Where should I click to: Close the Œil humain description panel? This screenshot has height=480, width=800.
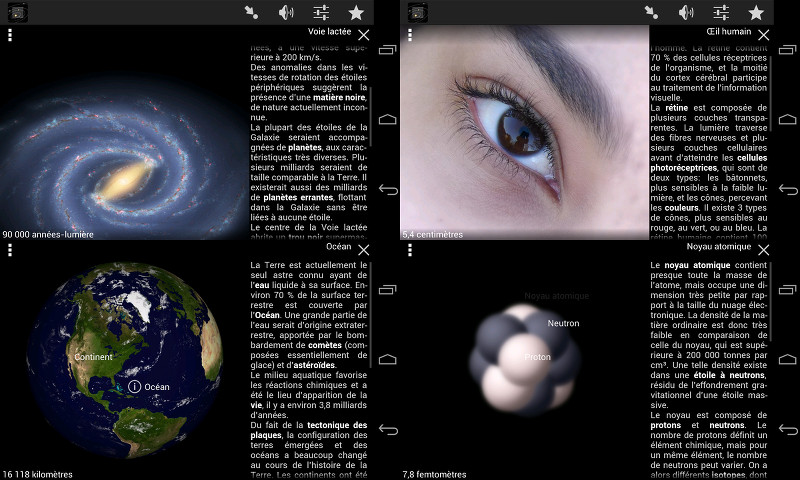[x=764, y=35]
